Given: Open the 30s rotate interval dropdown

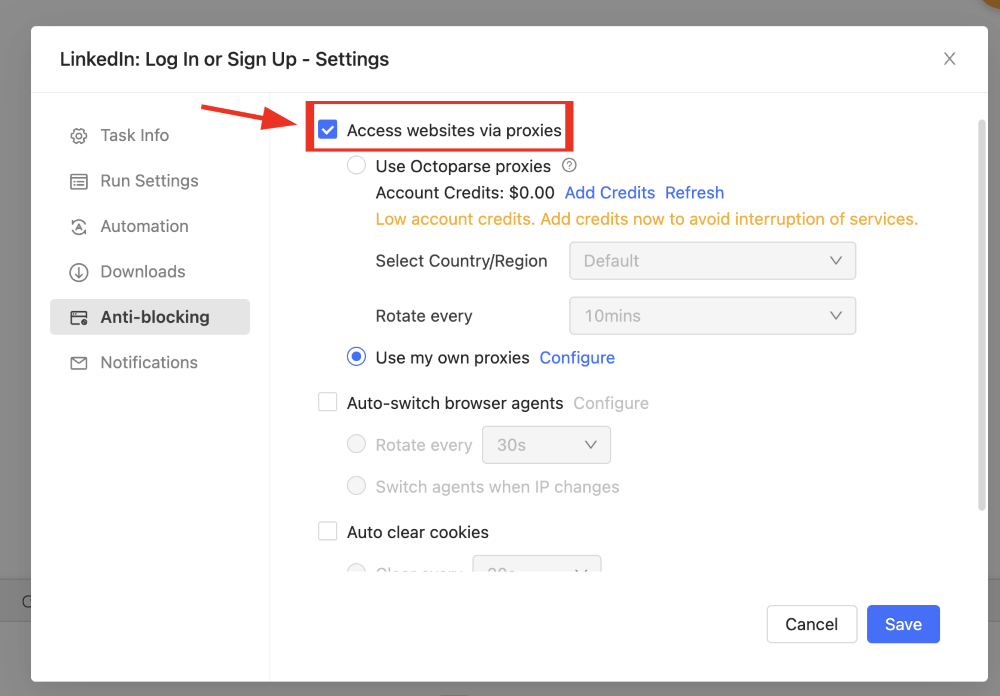Looking at the screenshot, I should (x=546, y=445).
